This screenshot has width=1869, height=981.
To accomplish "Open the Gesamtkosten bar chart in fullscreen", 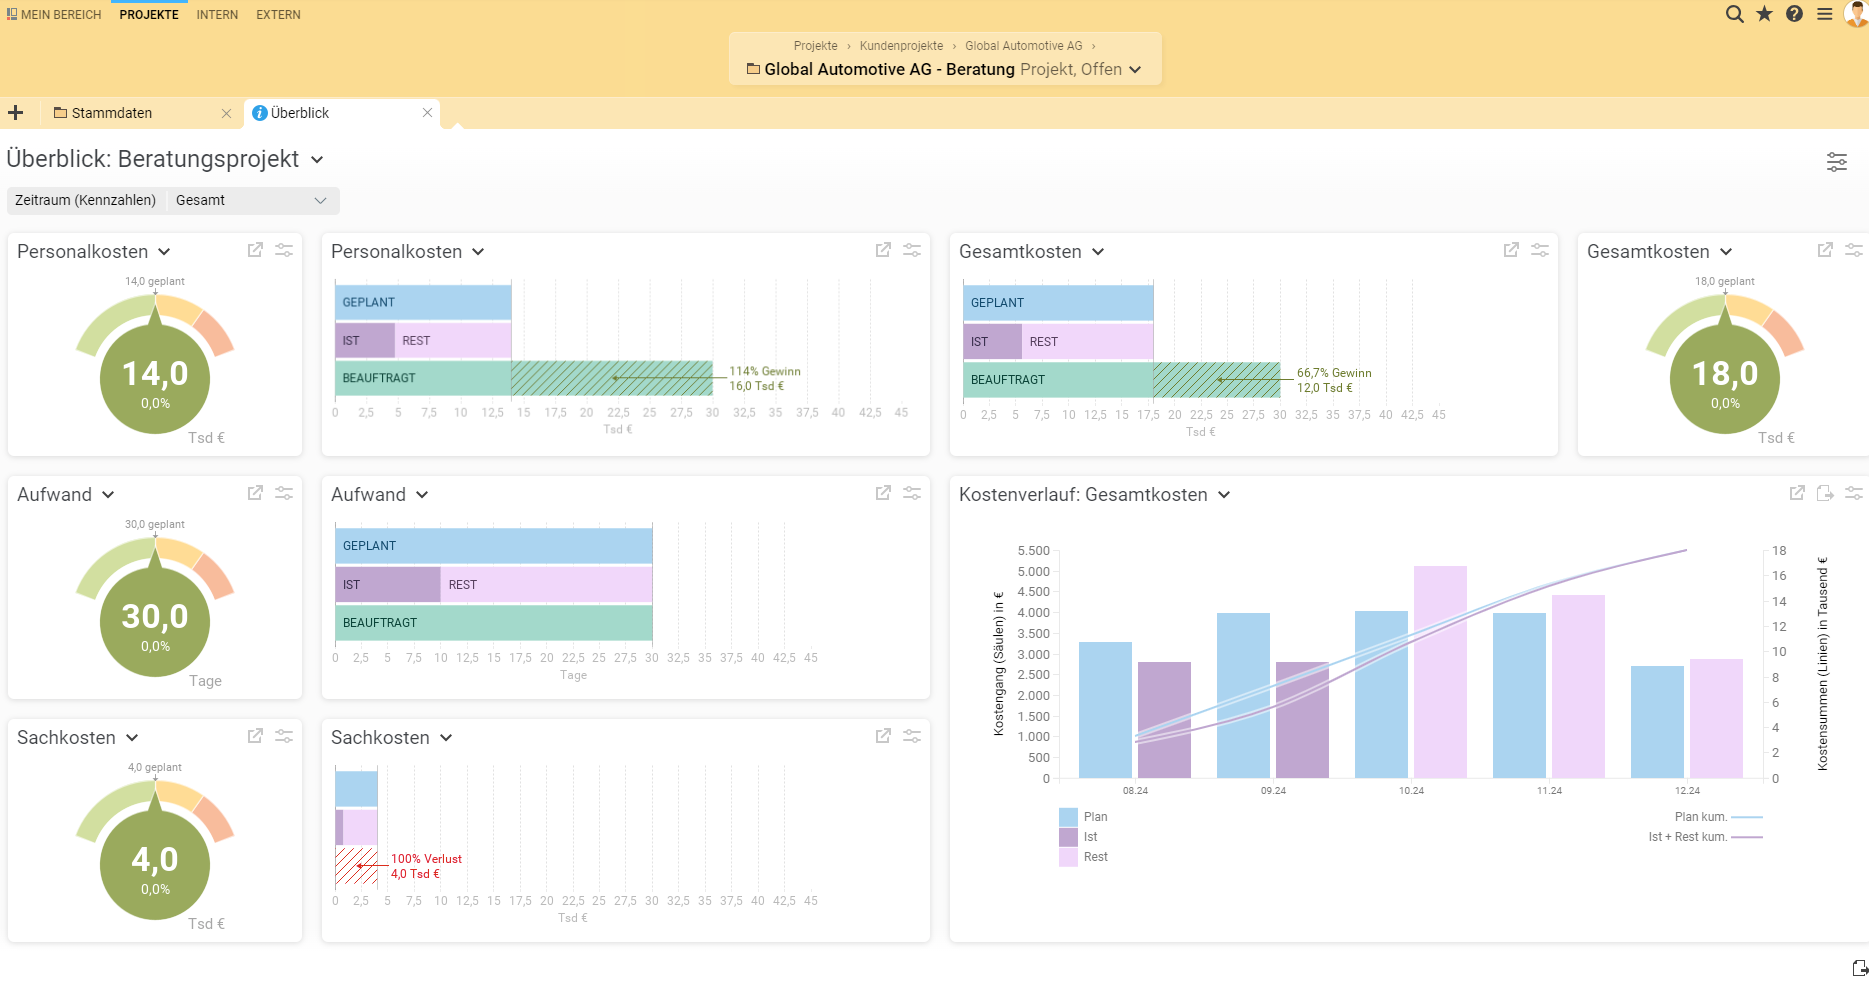I will coord(1511,250).
